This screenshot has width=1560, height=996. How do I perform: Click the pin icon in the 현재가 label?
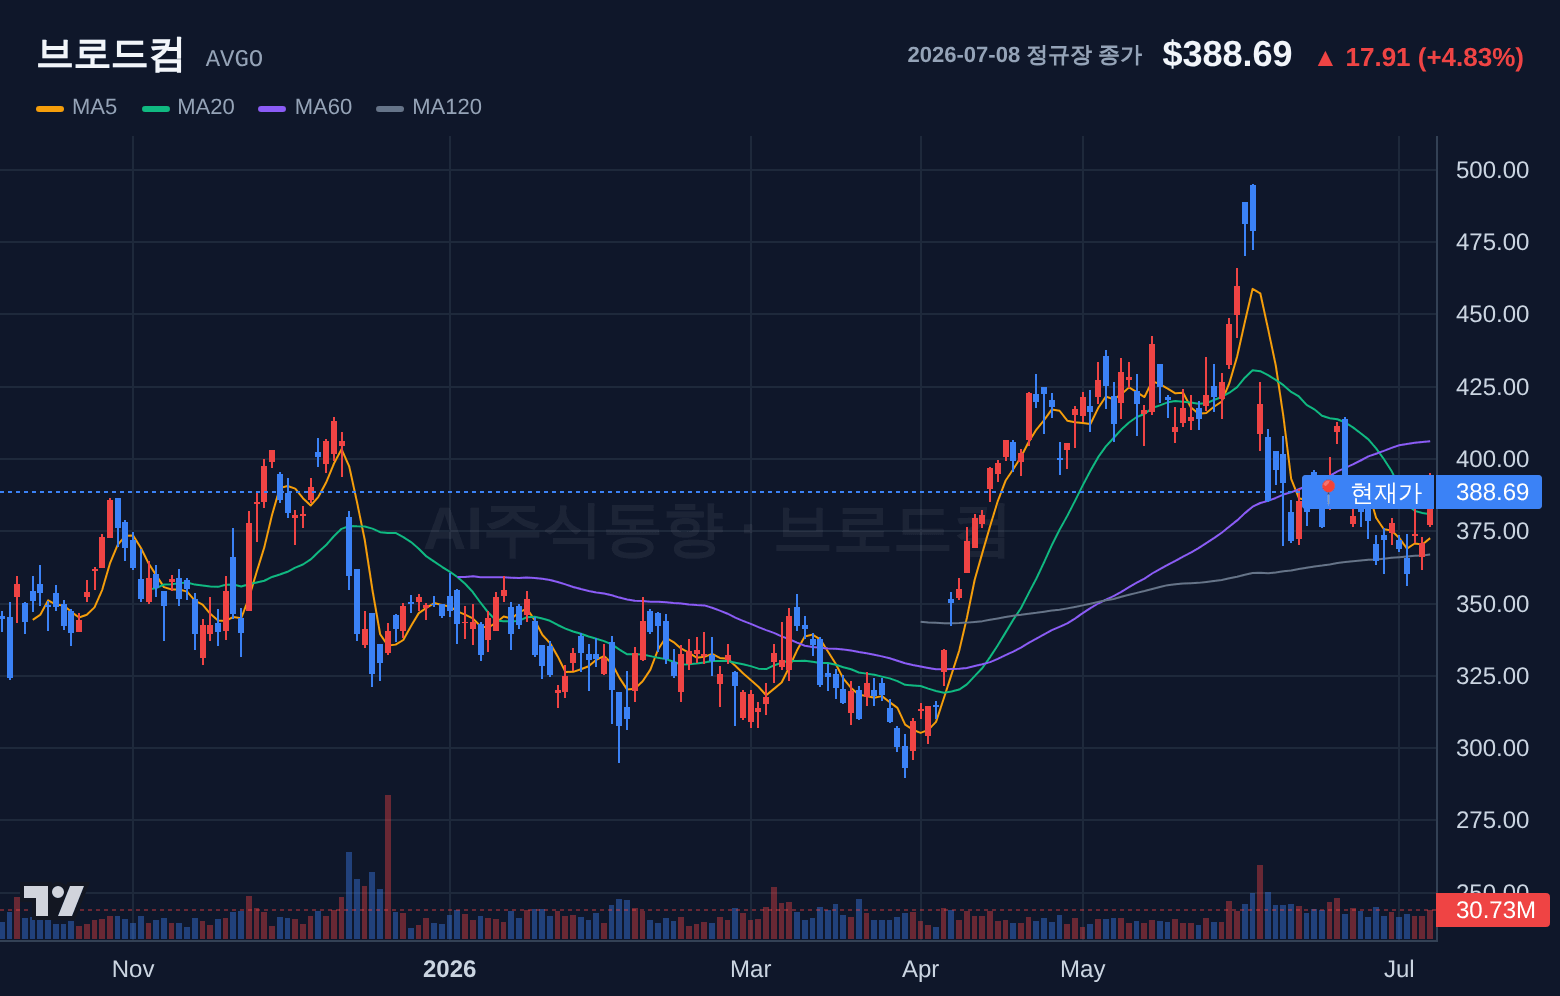pyautogui.click(x=1328, y=492)
